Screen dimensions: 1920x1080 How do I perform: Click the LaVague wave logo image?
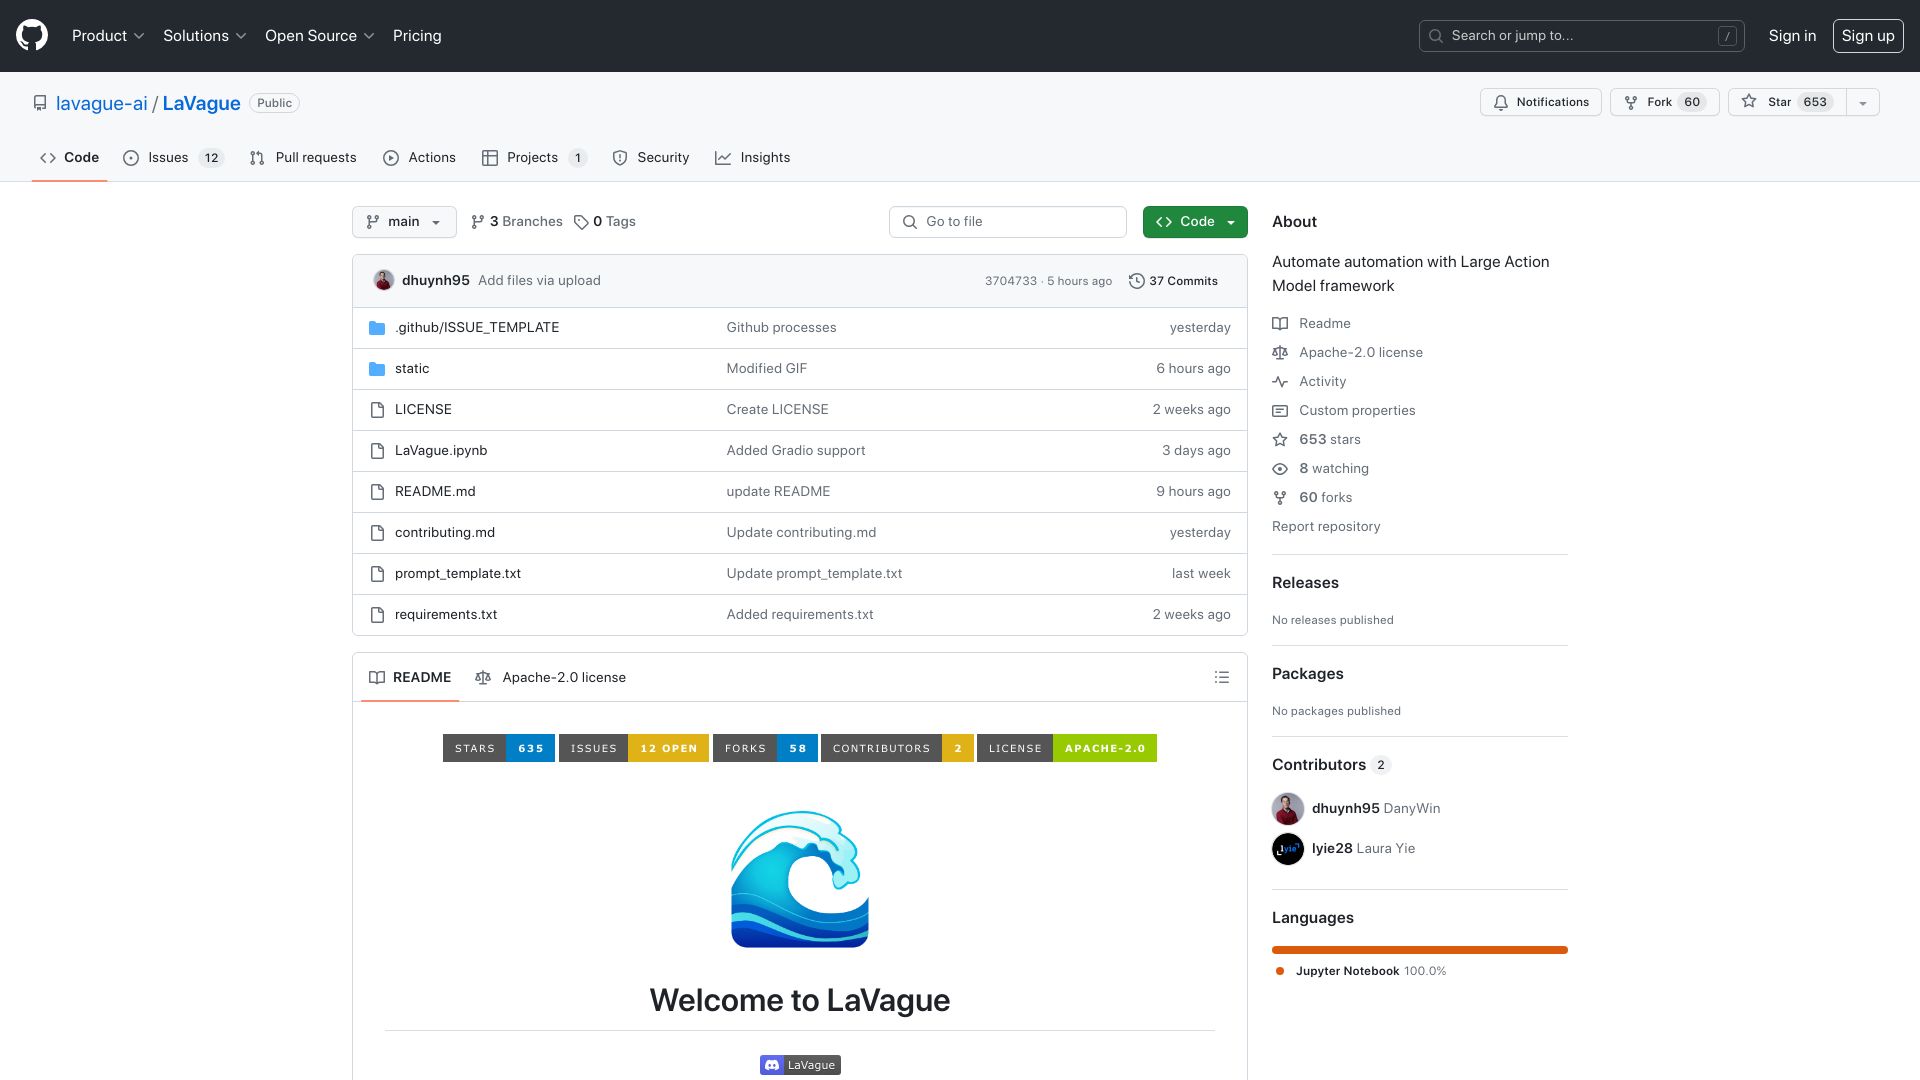(x=800, y=880)
